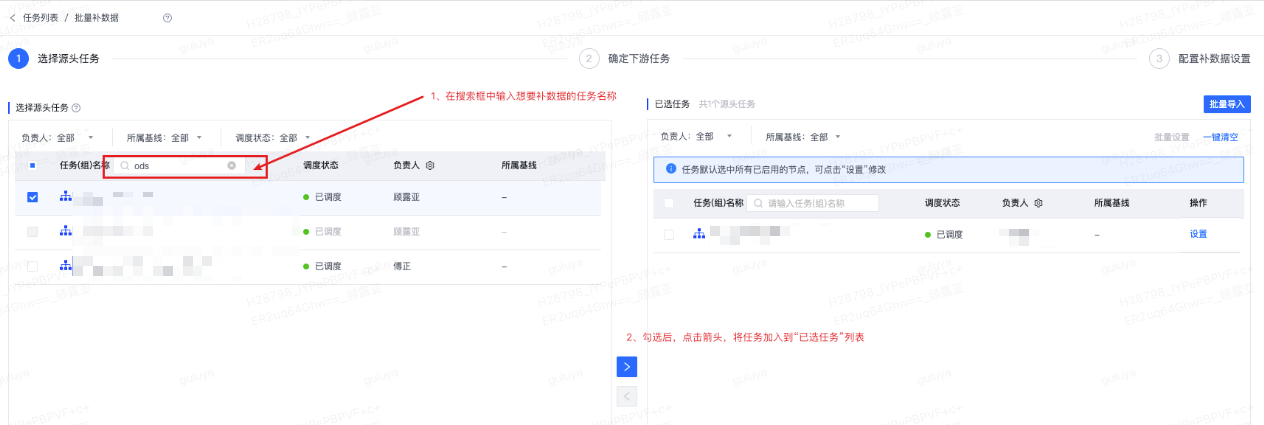Toggle the select-all checkbox in source task header
Screen dimensions: 1264x425
click(x=33, y=166)
